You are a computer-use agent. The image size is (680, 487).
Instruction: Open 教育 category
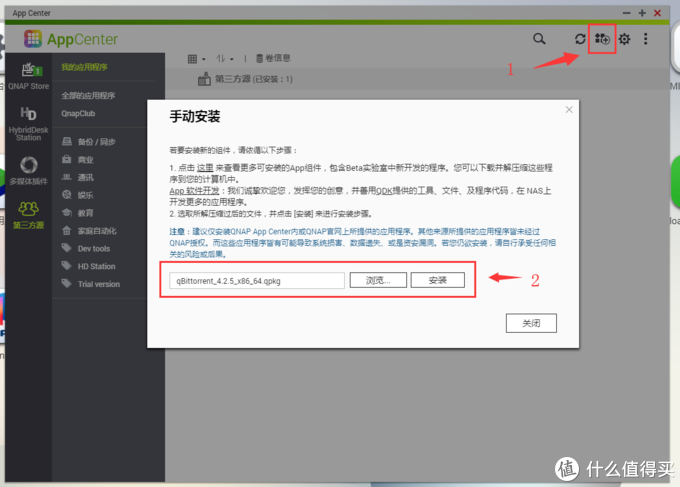click(78, 213)
